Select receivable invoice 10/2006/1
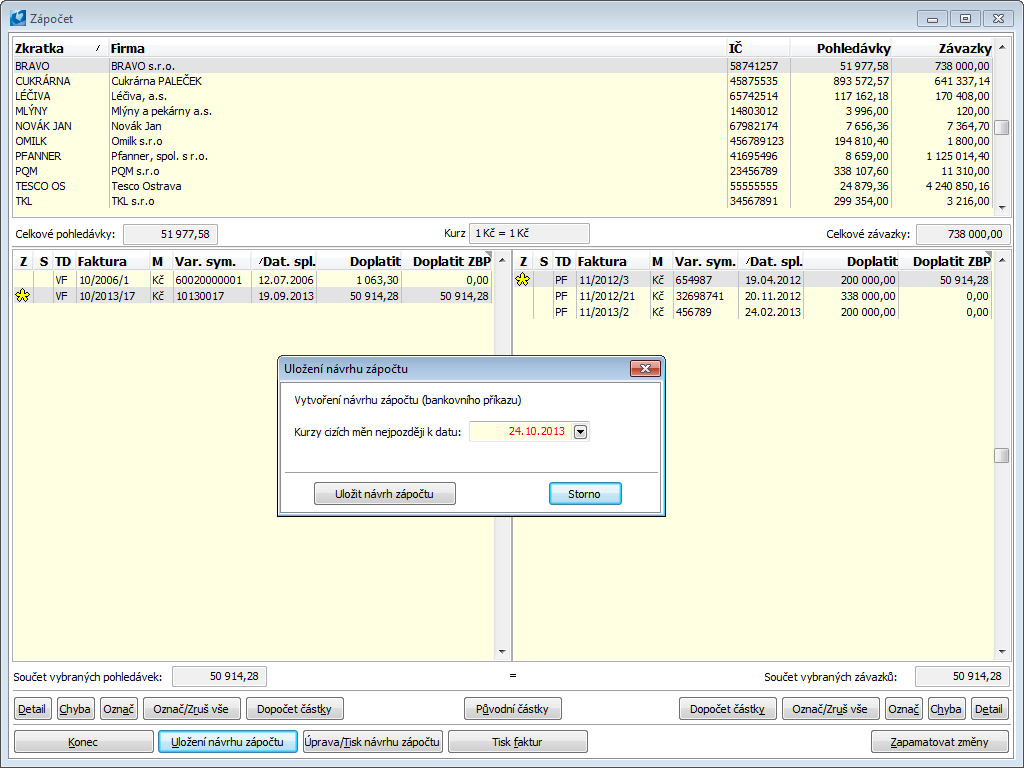Image resolution: width=1024 pixels, height=768 pixels. tap(253, 280)
